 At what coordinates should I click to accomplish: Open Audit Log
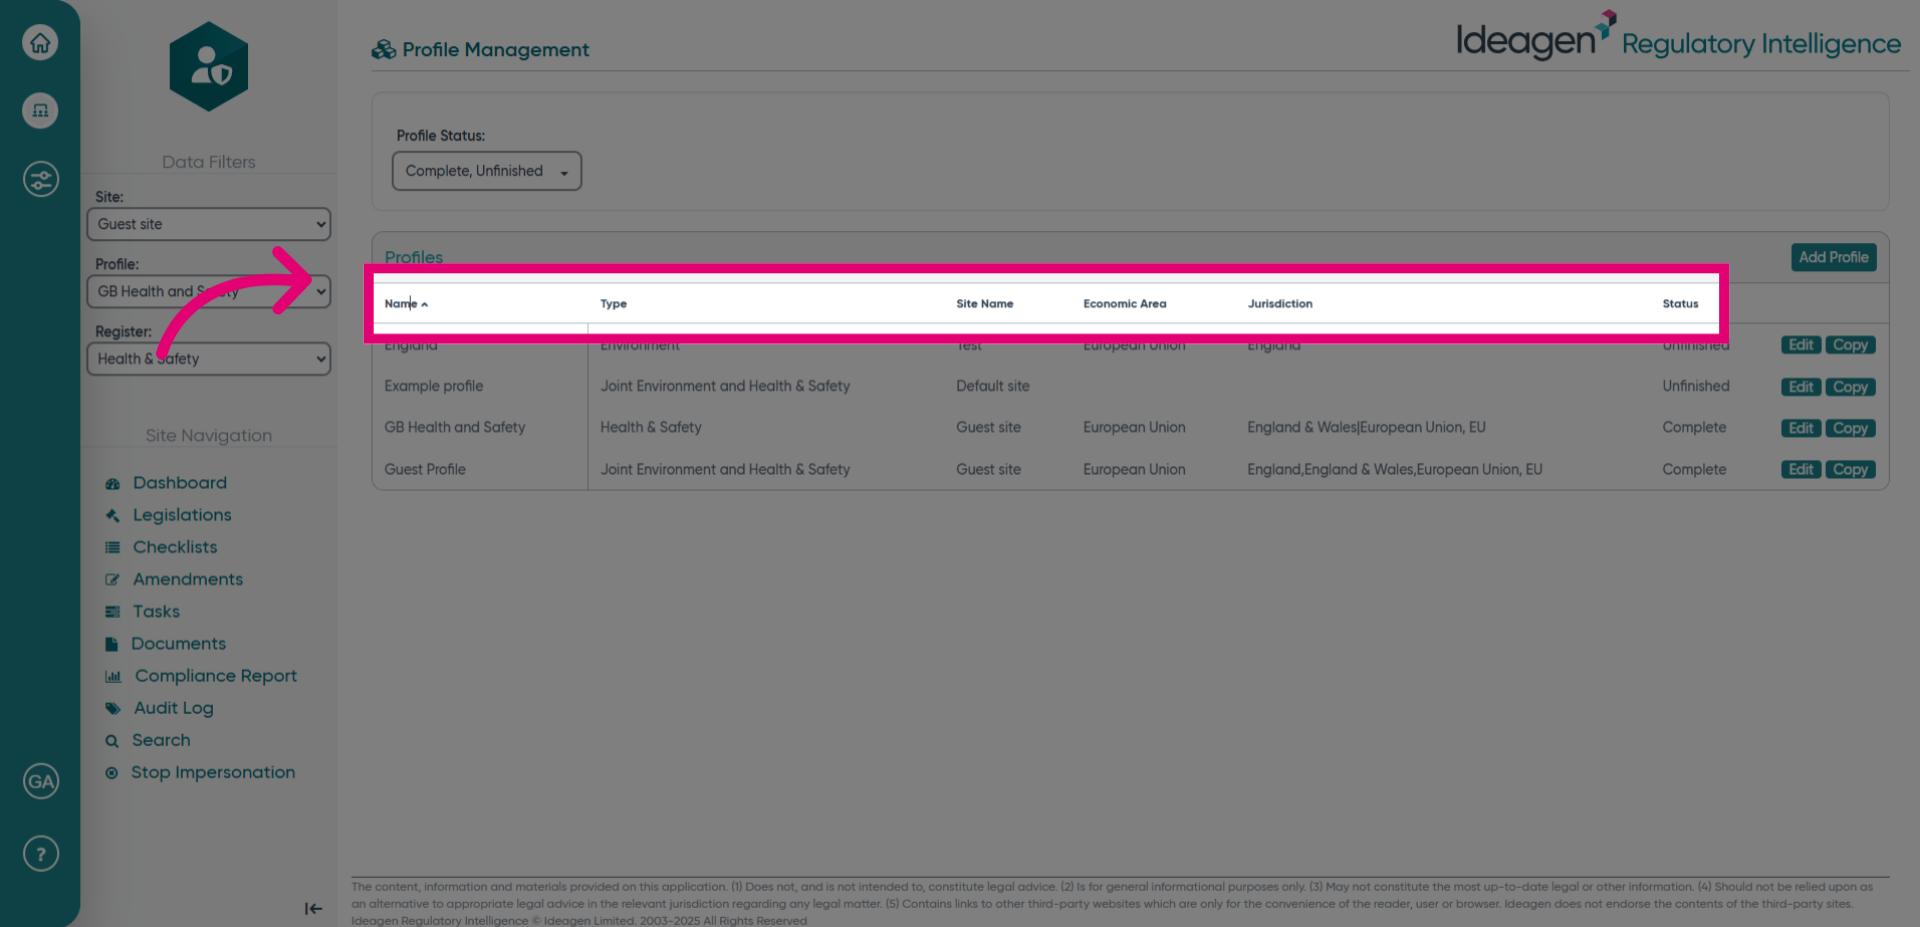click(x=174, y=708)
